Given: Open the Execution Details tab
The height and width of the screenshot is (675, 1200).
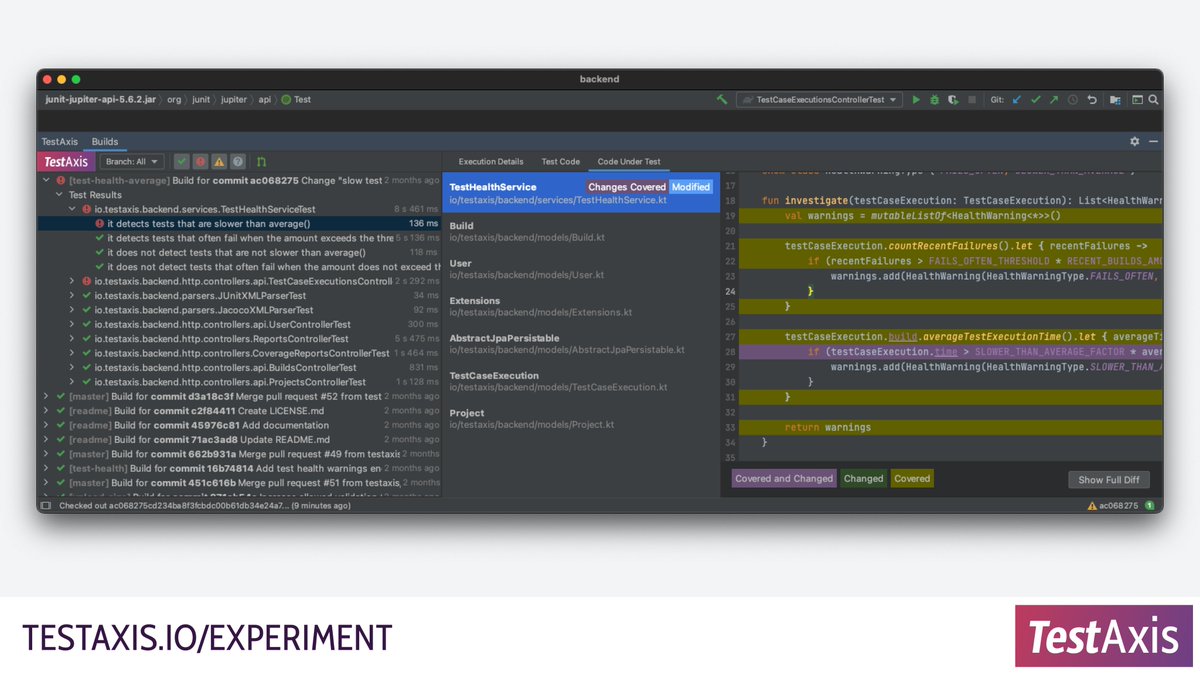Looking at the screenshot, I should (x=491, y=161).
